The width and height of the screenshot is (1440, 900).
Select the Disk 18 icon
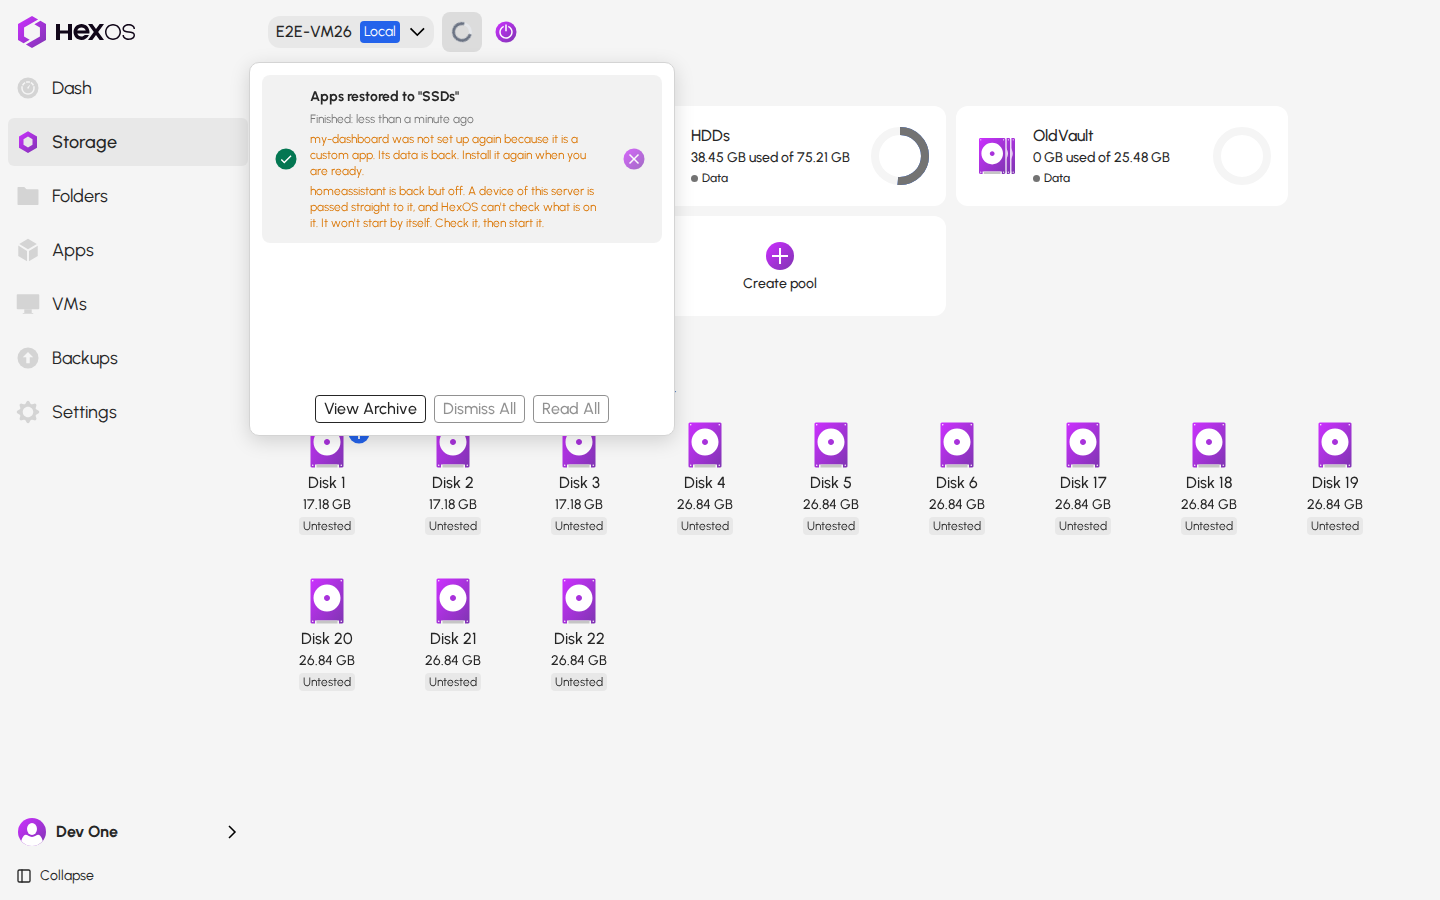pyautogui.click(x=1209, y=445)
